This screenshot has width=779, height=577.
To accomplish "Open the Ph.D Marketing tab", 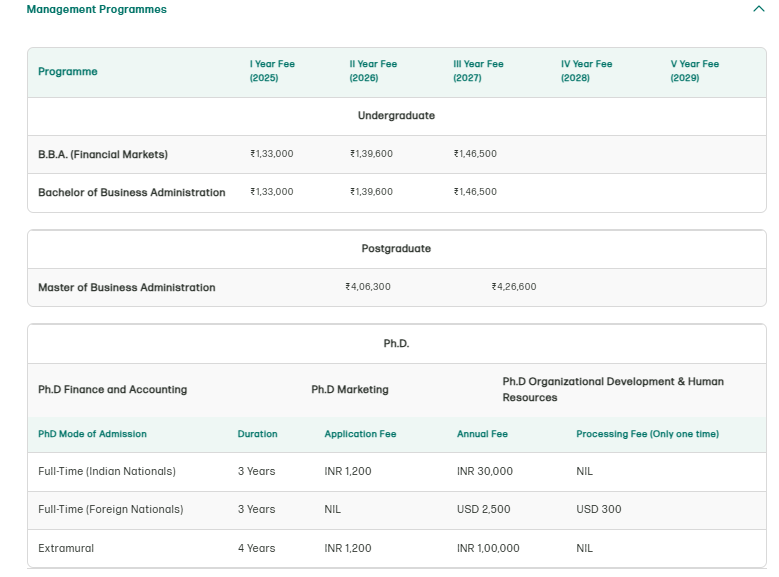I will point(349,389).
